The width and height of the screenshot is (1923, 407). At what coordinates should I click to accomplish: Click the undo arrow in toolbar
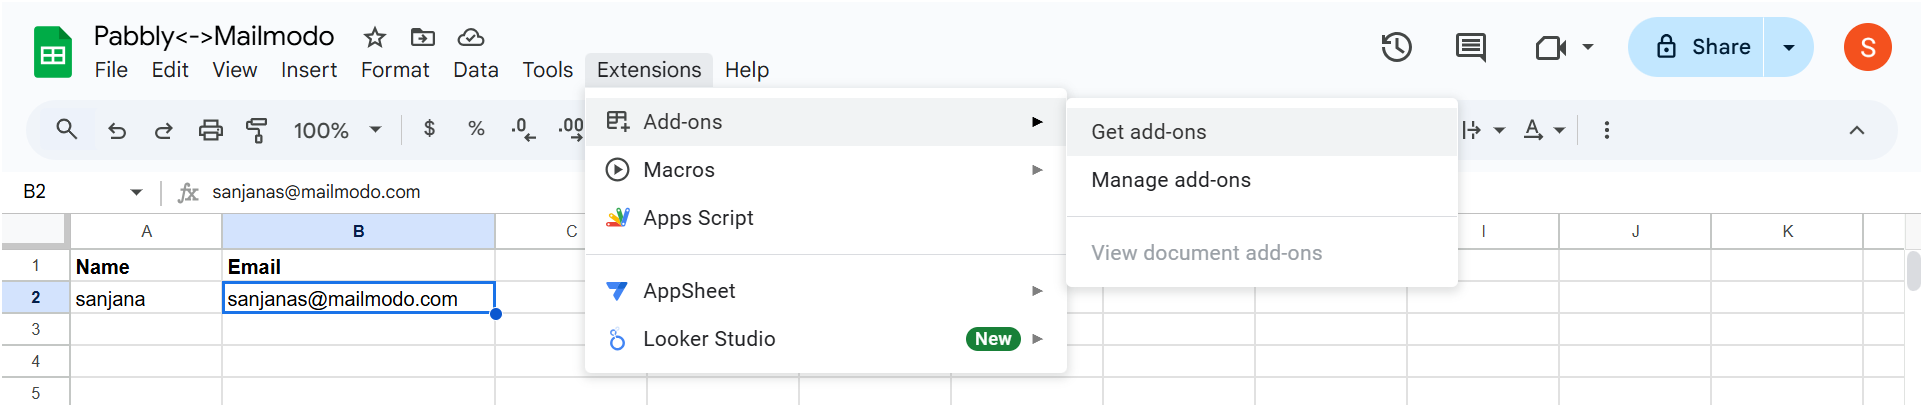pos(117,130)
